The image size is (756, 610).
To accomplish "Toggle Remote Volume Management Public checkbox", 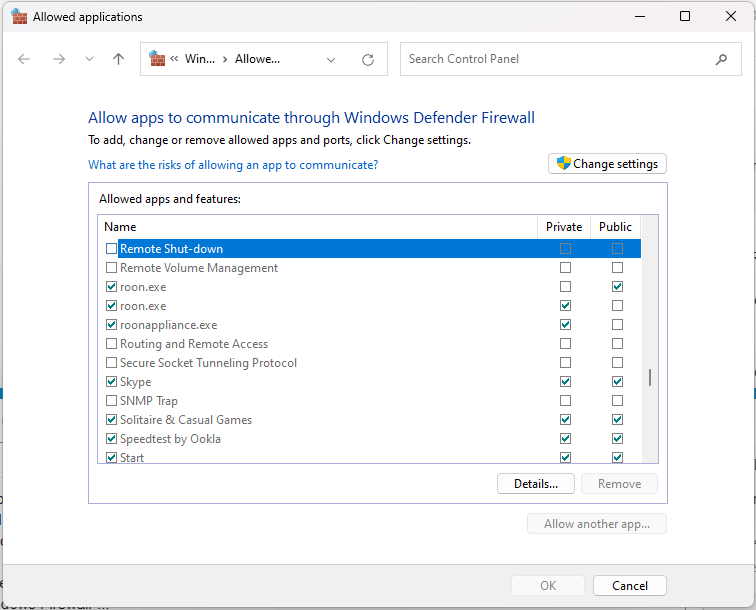I will pos(617,268).
